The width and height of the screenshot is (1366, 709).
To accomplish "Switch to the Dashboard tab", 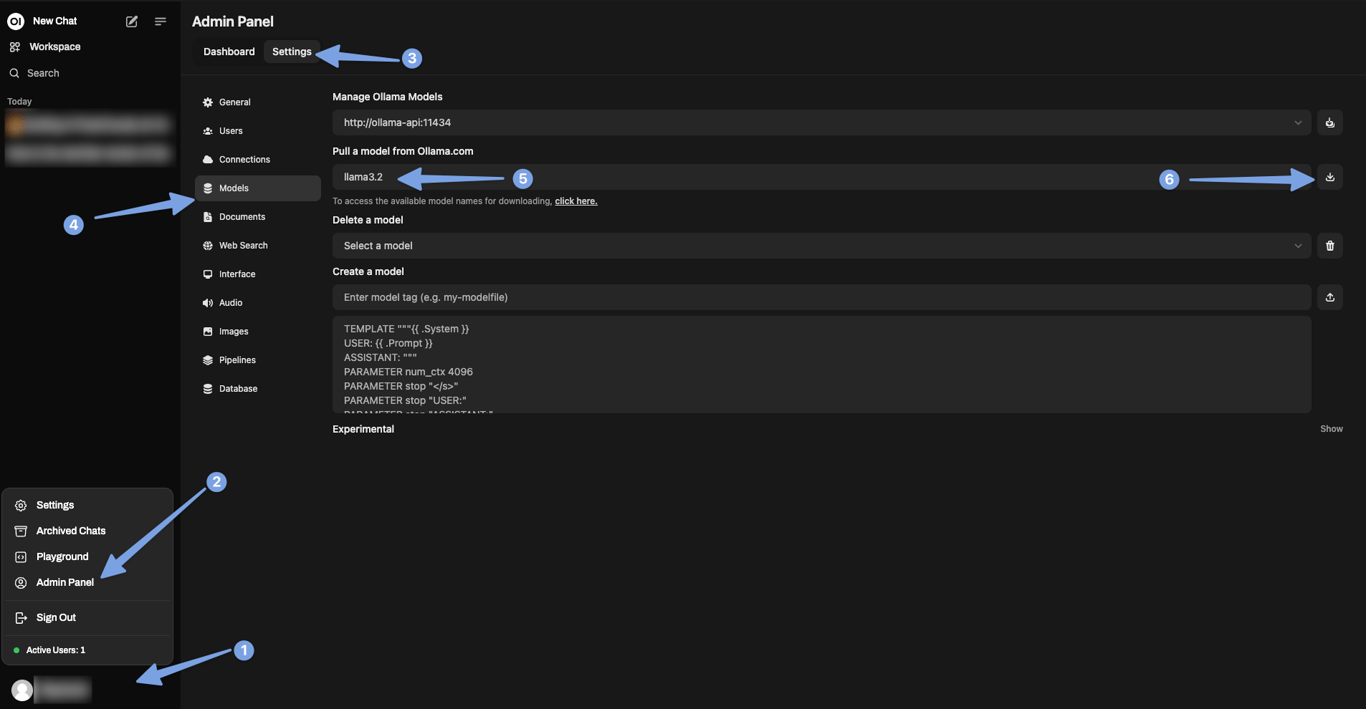I will pyautogui.click(x=229, y=52).
